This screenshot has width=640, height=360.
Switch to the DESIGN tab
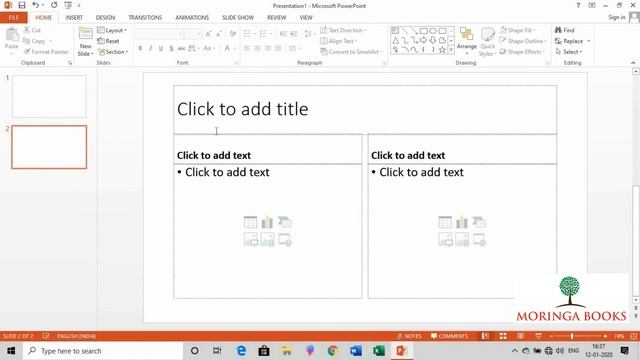(105, 18)
